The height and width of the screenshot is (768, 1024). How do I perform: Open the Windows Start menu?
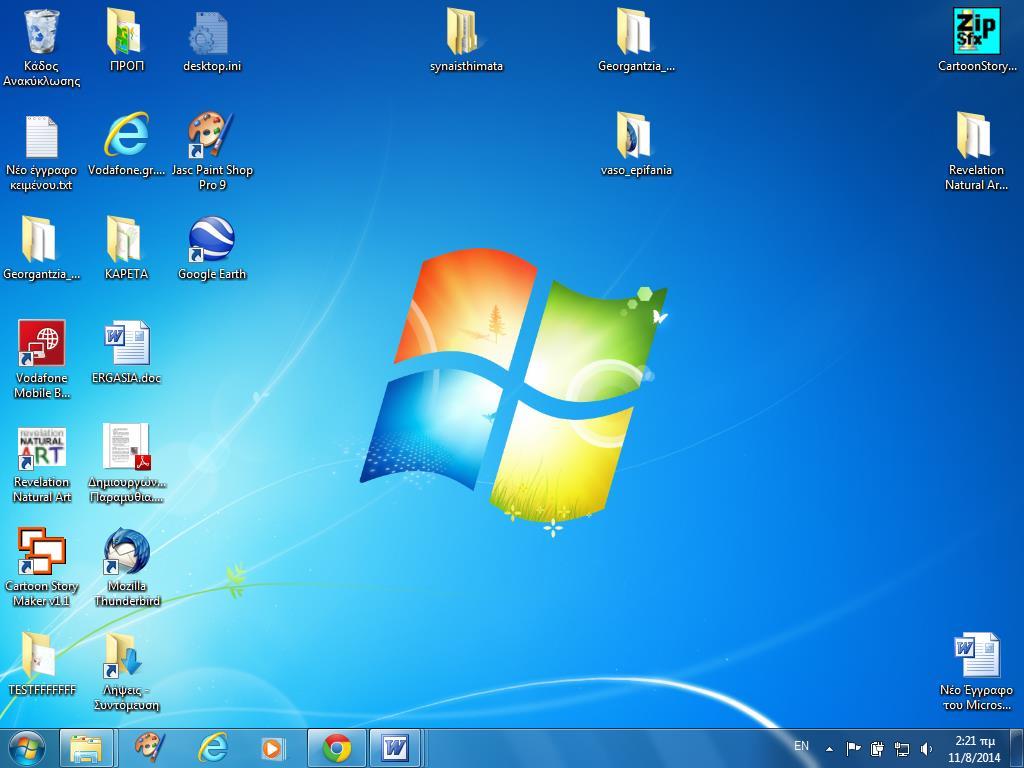(27, 748)
